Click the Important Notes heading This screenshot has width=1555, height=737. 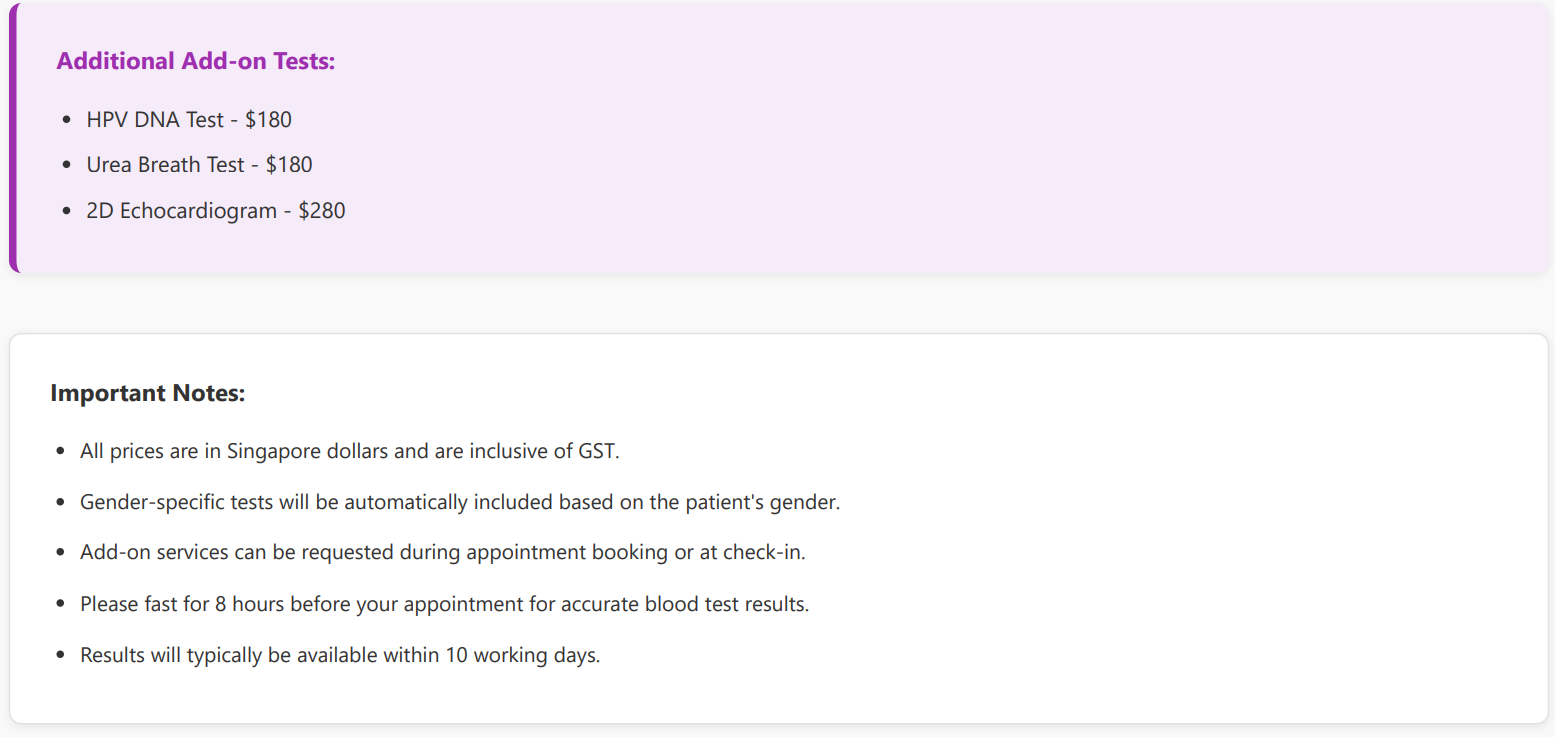click(148, 393)
